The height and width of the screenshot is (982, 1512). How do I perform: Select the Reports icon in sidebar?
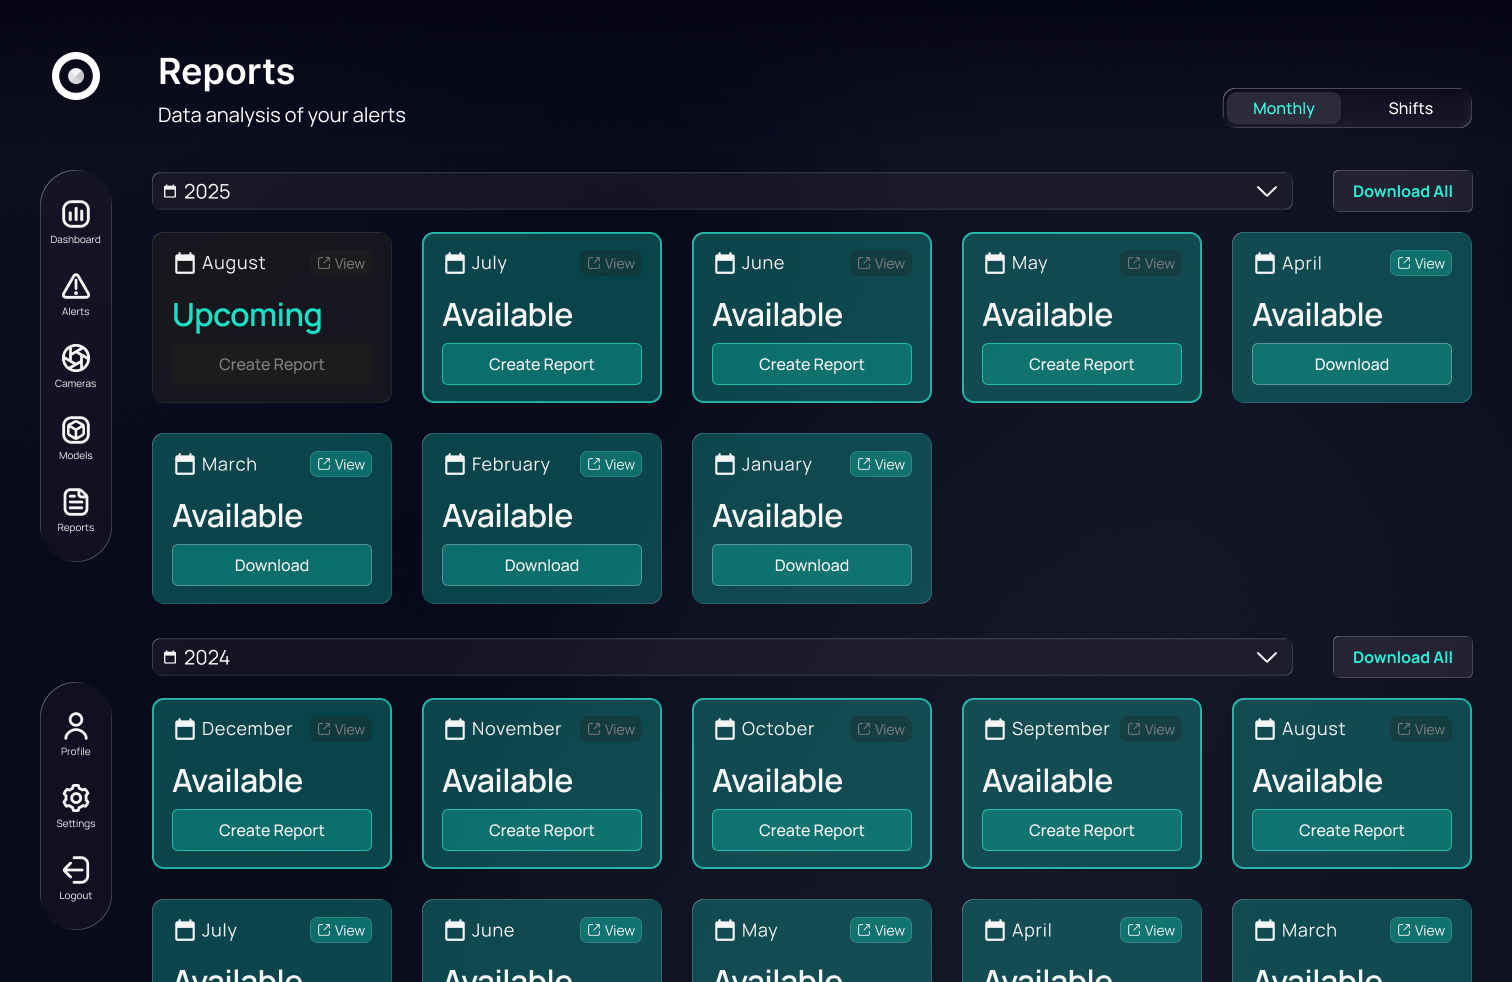[75, 505]
